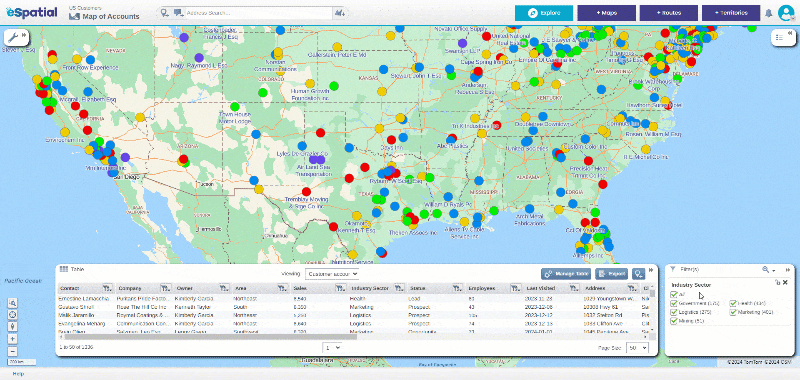Open the Maps menu
Screen dimensions: 800x380
(x=607, y=13)
